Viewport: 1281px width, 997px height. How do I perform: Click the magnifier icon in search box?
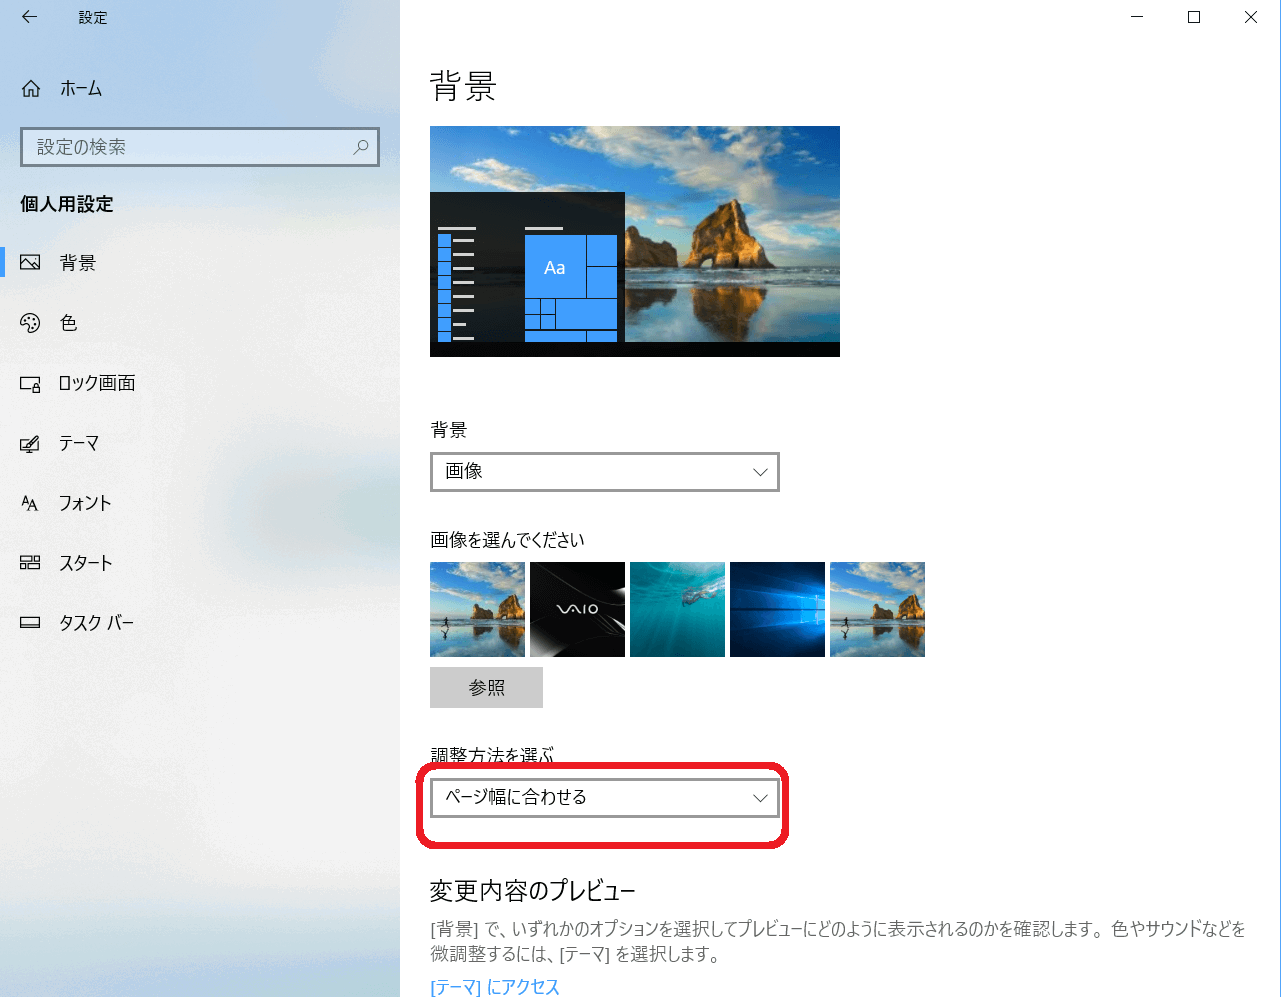[361, 147]
